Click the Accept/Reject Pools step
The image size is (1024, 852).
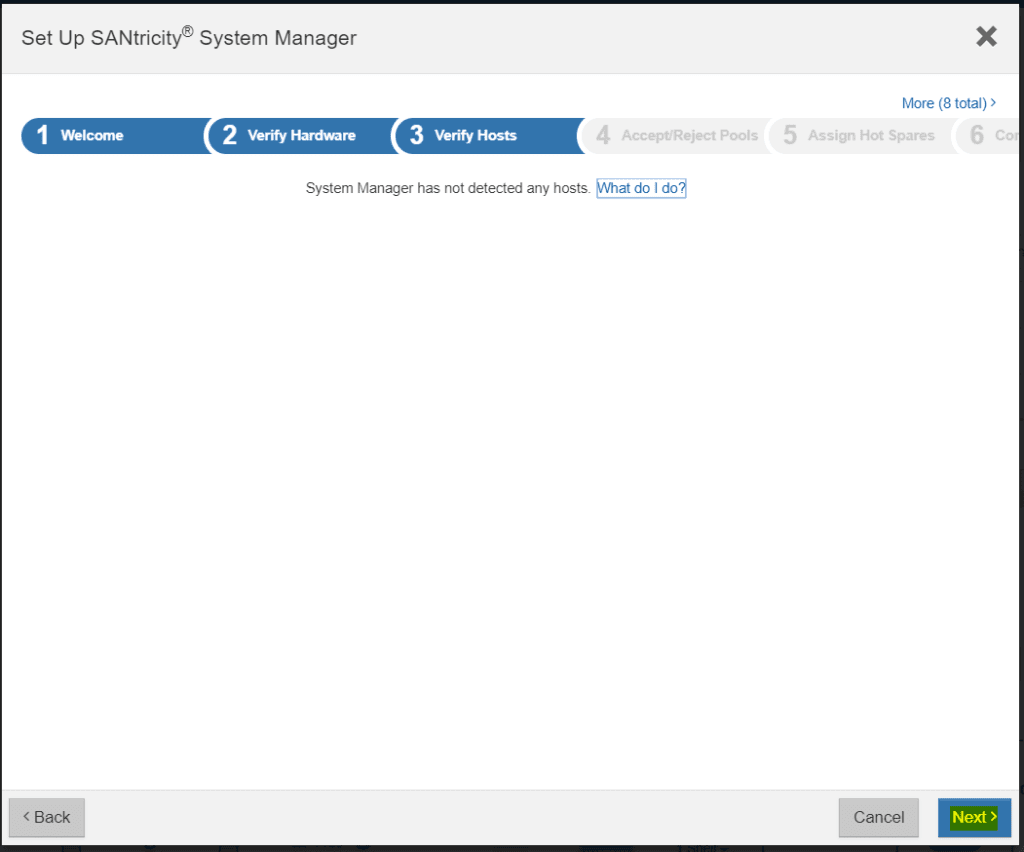pos(688,135)
